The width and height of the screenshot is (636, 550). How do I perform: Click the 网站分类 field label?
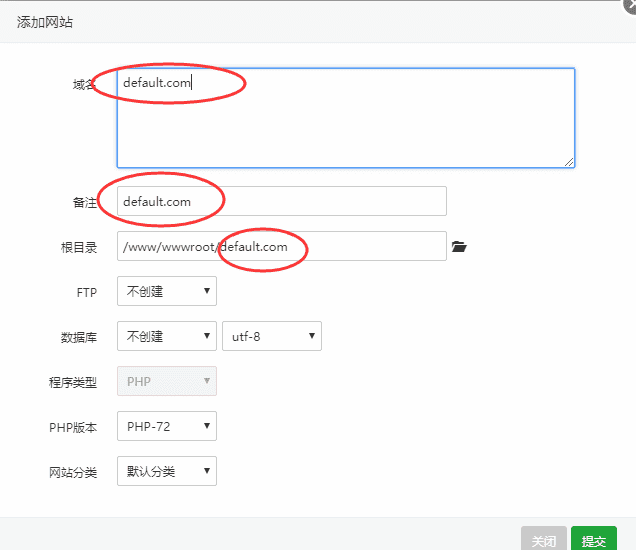pyautogui.click(x=74, y=472)
